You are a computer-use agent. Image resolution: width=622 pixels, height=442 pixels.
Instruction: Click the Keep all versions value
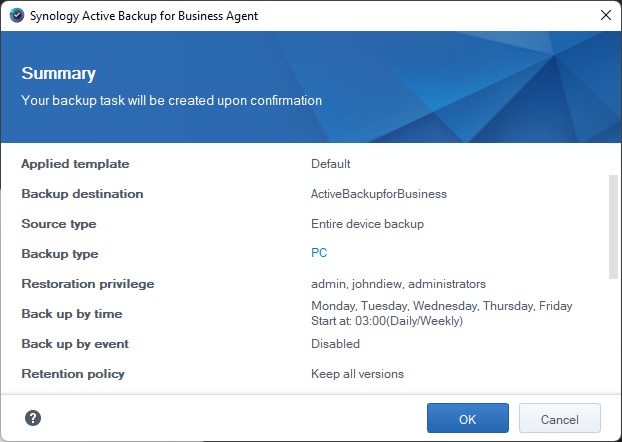point(357,374)
